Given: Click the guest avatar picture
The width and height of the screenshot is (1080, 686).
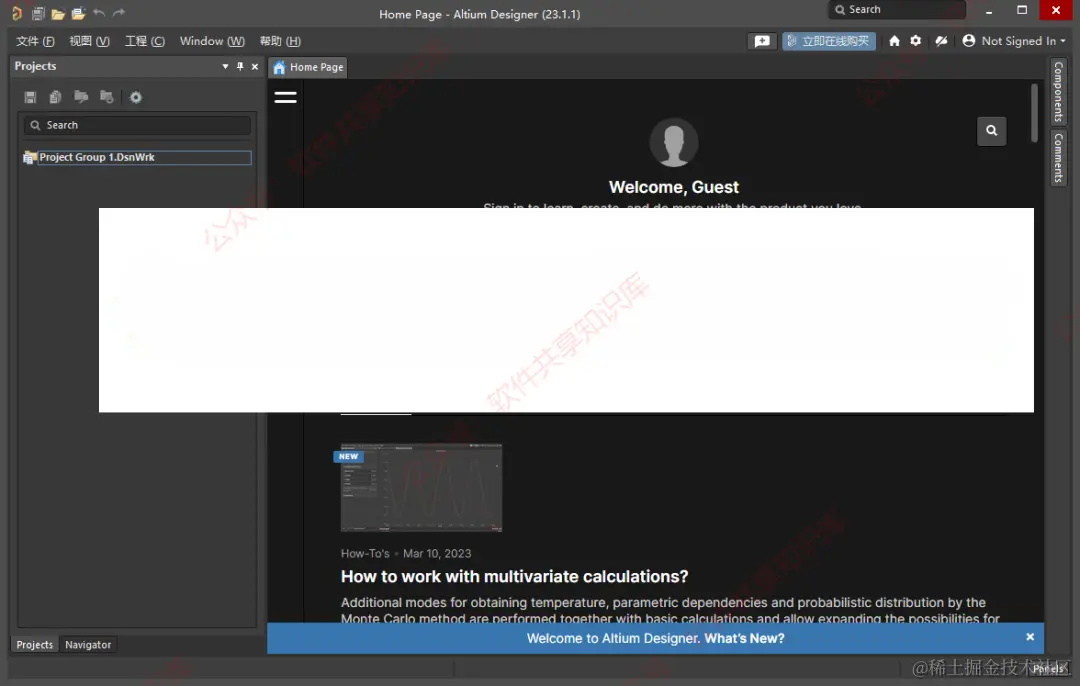Looking at the screenshot, I should tap(674, 143).
